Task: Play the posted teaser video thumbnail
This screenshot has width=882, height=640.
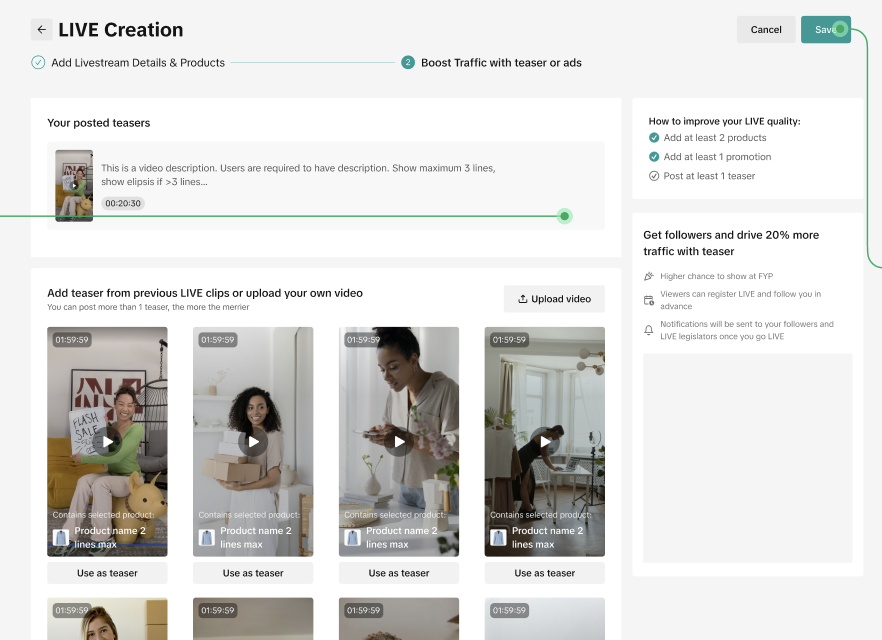Action: click(x=74, y=185)
